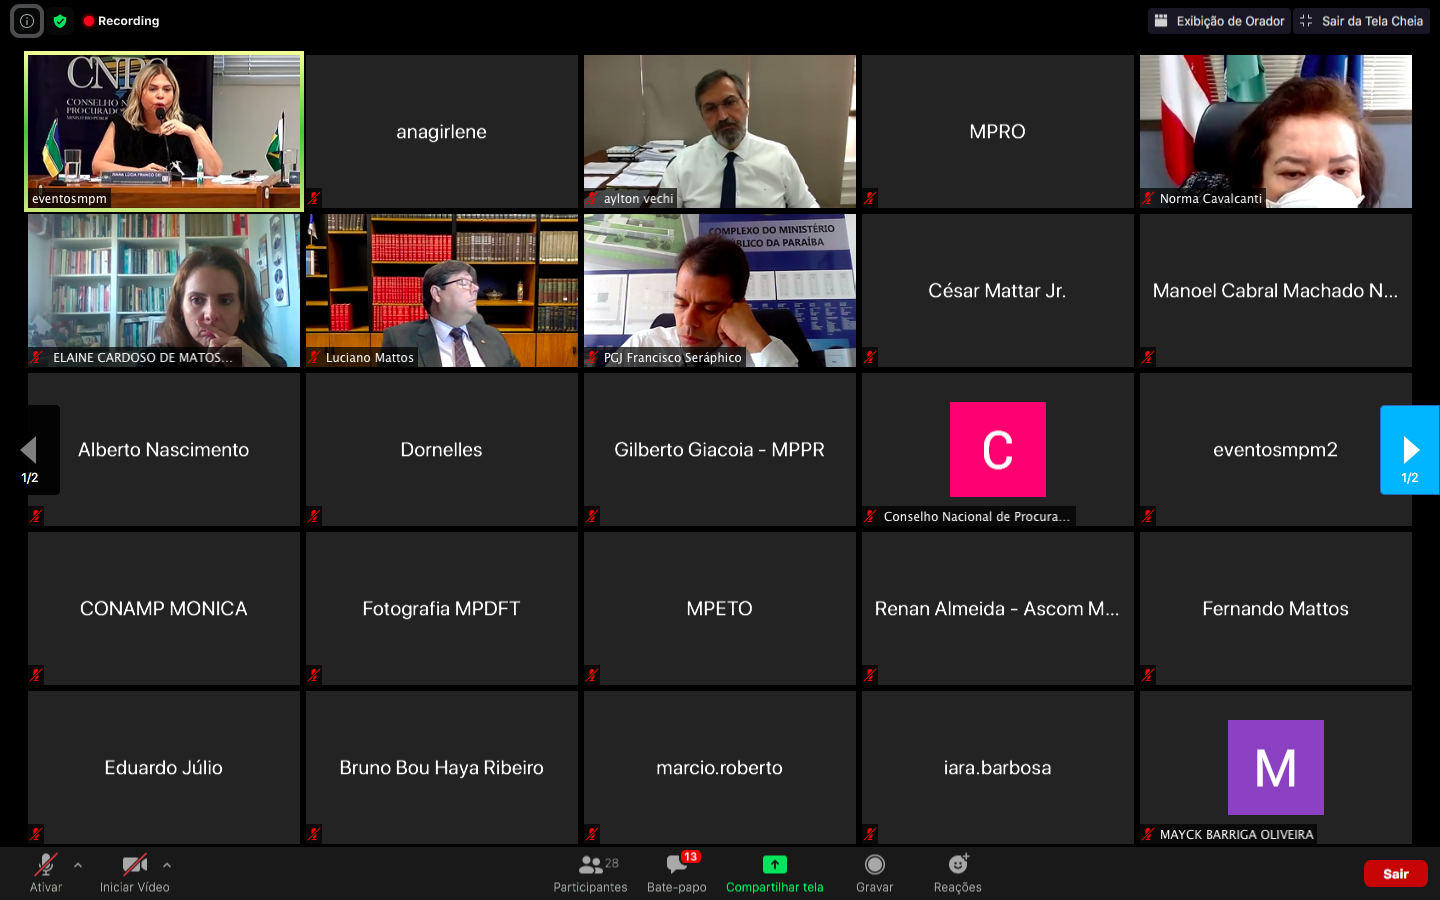1440x900 pixels.
Task: Select Luciano Mattos video tile
Action: pyautogui.click(x=441, y=290)
